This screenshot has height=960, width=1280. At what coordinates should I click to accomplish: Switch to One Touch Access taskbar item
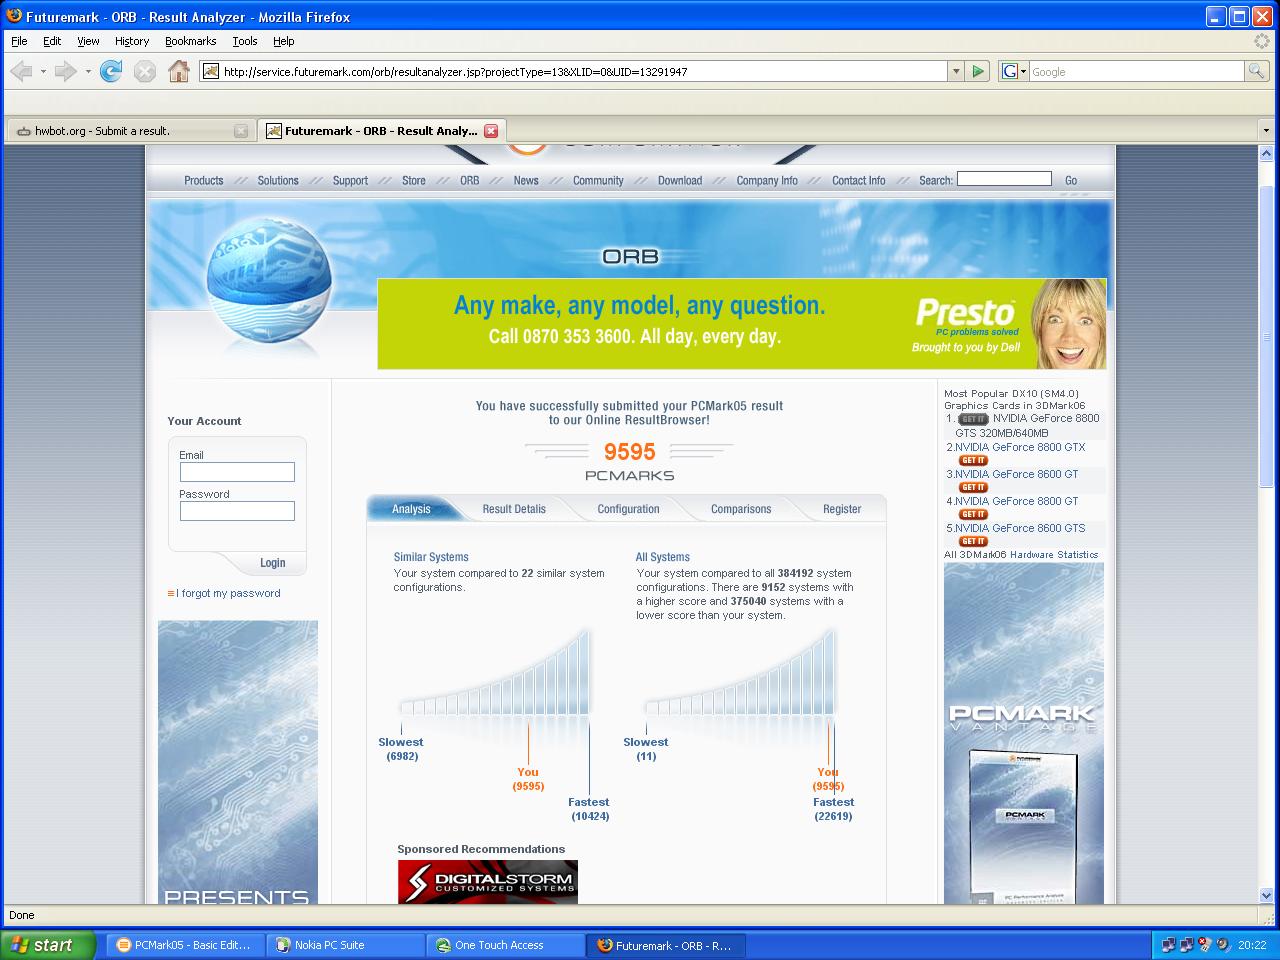point(506,945)
